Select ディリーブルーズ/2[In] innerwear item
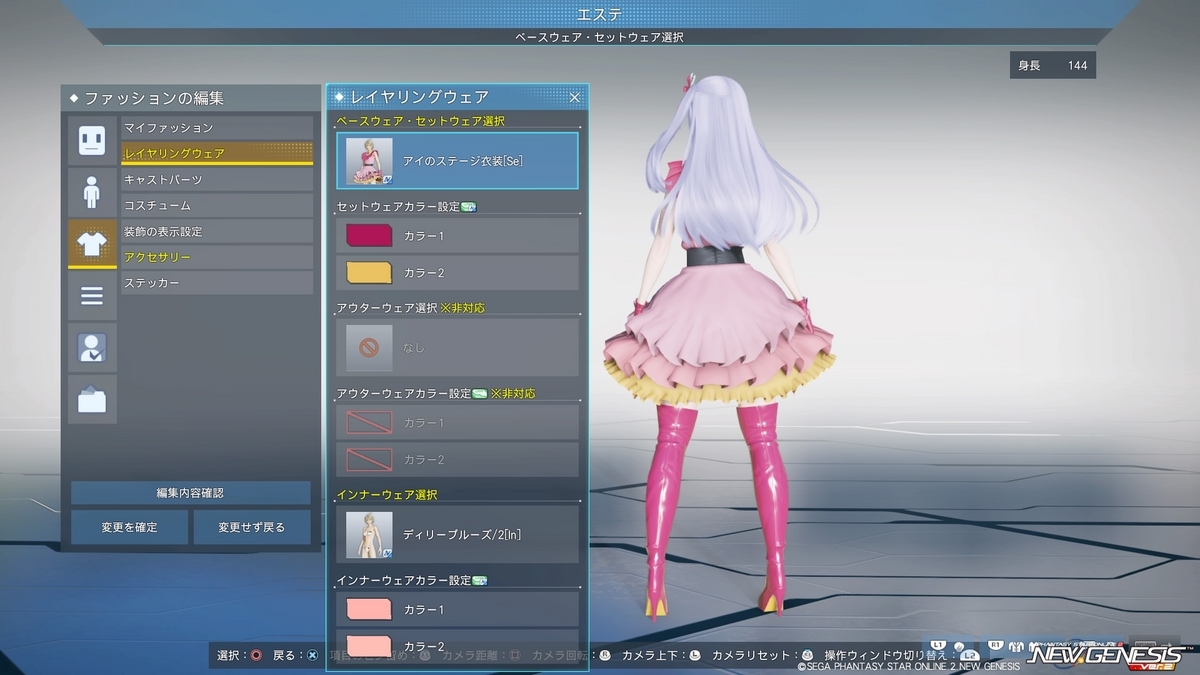The image size is (1200, 675). pyautogui.click(x=457, y=534)
